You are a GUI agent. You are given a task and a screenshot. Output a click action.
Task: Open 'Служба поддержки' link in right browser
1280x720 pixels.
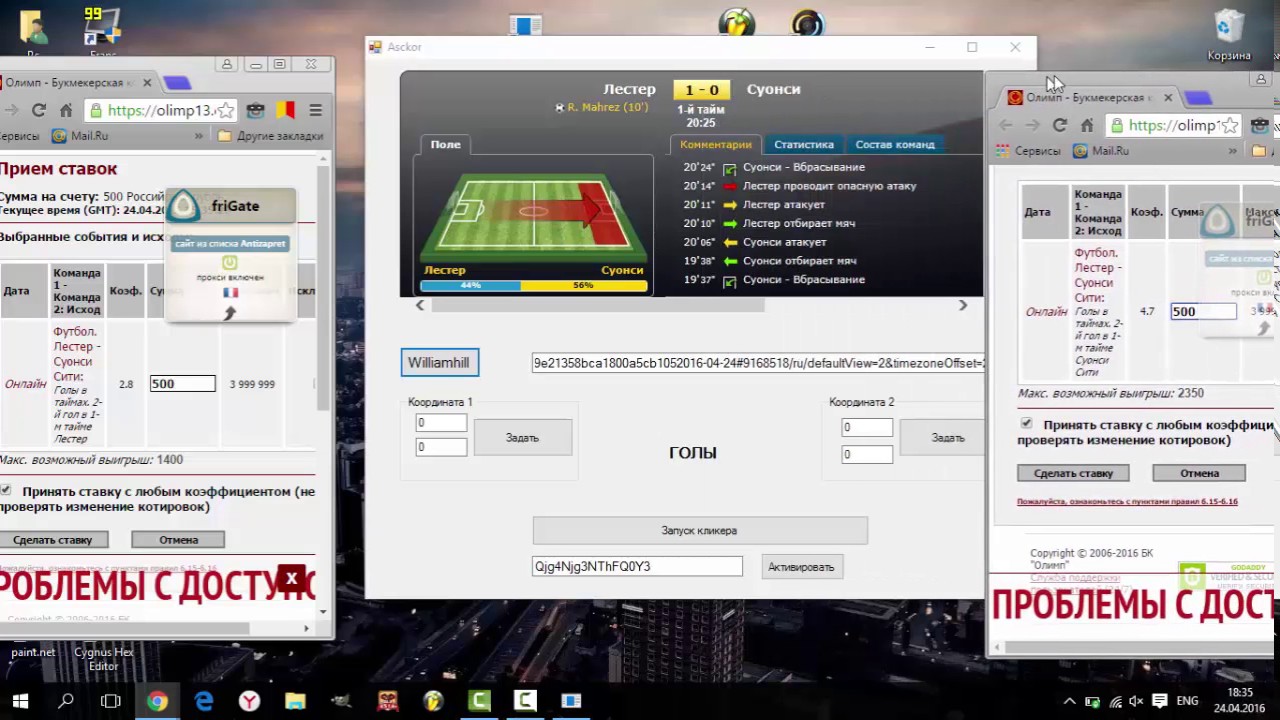click(1075, 578)
